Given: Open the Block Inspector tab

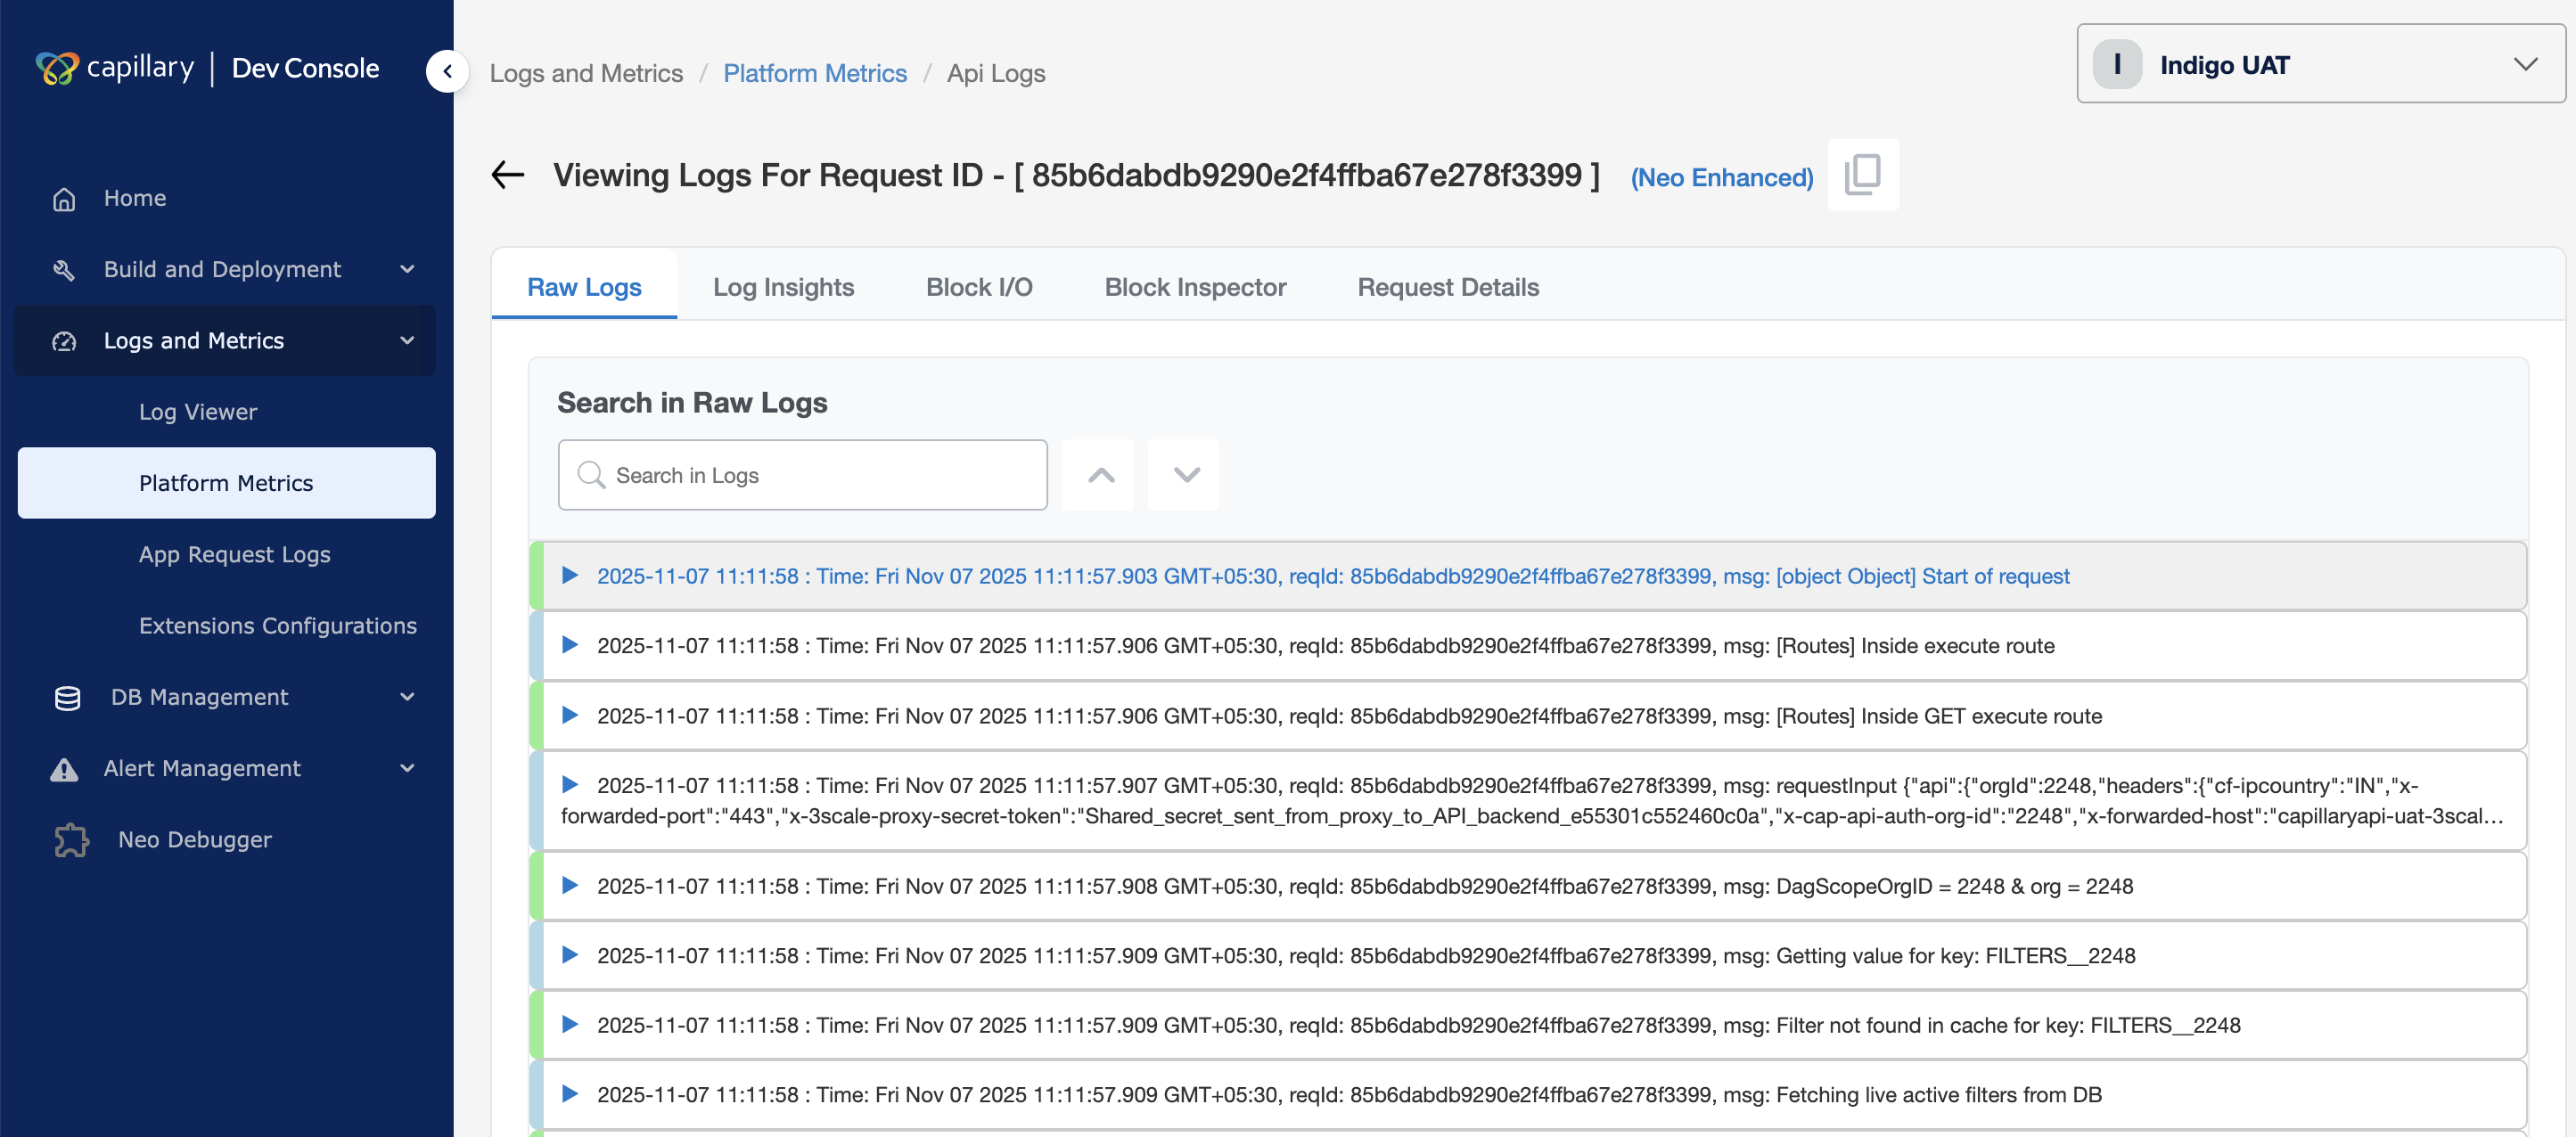Looking at the screenshot, I should pos(1195,287).
